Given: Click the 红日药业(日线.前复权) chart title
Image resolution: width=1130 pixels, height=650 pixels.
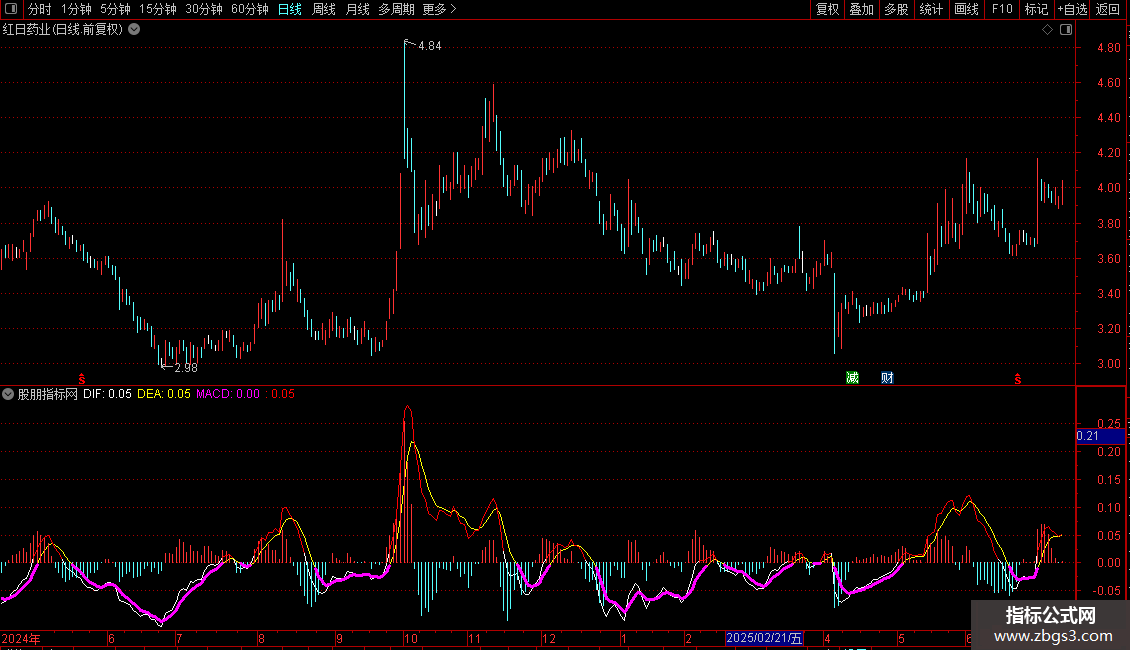Looking at the screenshot, I should click(x=63, y=30).
